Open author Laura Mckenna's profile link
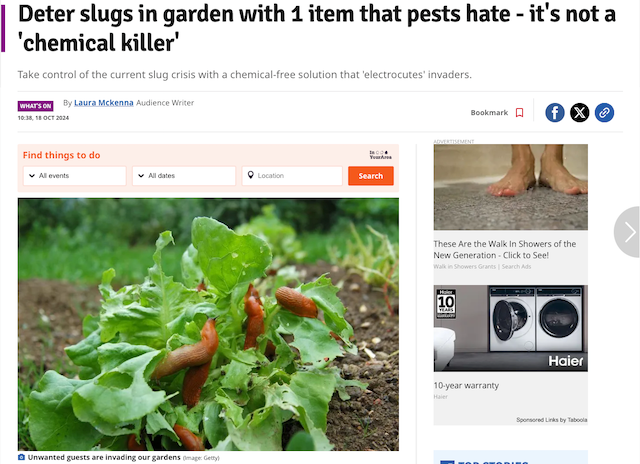Image resolution: width=640 pixels, height=464 pixels. pyautogui.click(x=104, y=103)
